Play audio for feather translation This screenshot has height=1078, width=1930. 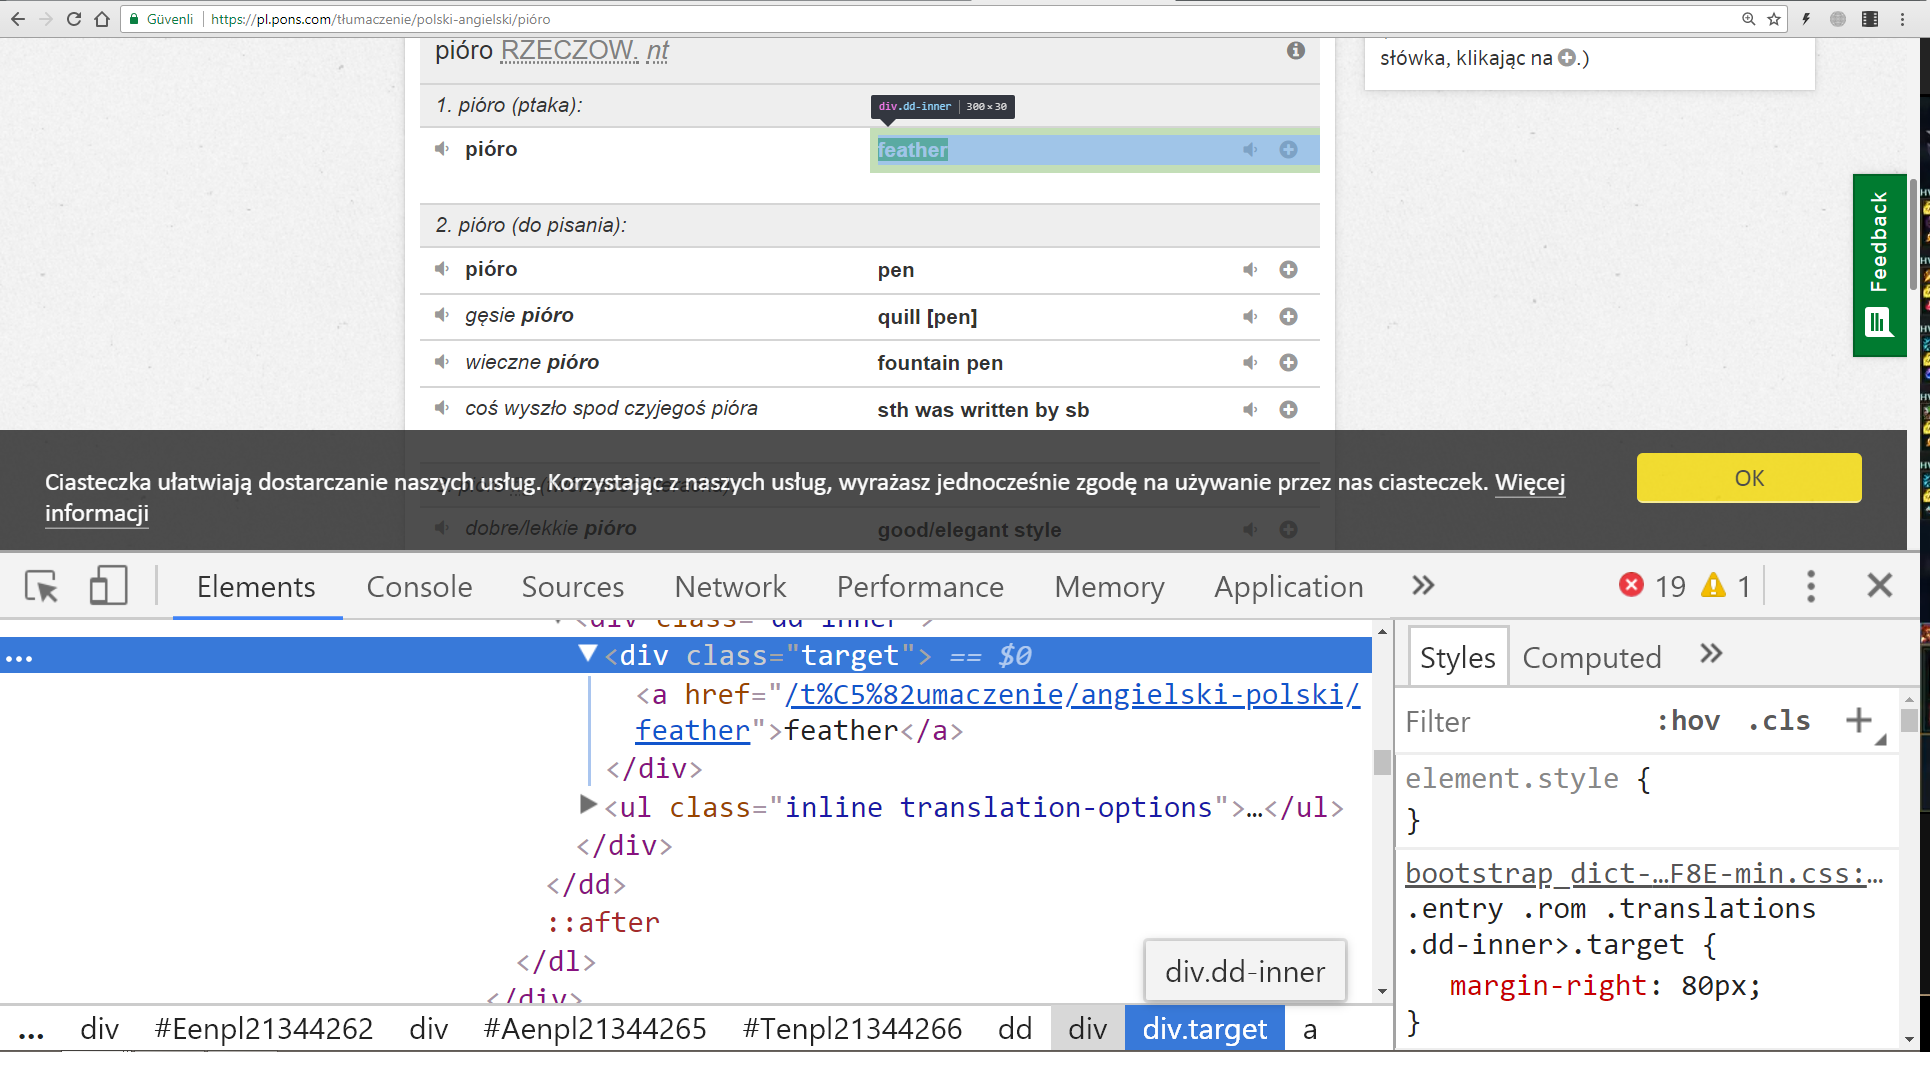pyautogui.click(x=1250, y=149)
